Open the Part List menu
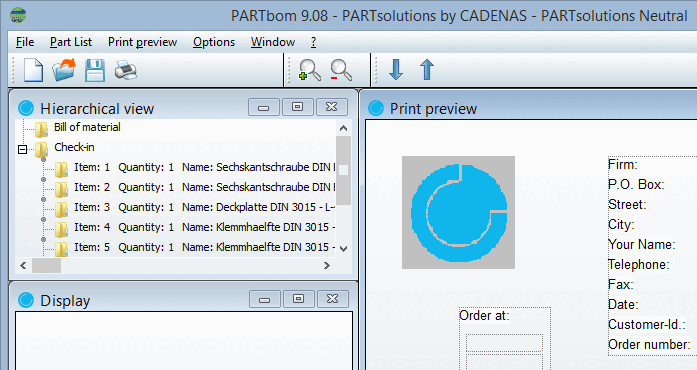This screenshot has width=697, height=370. coord(71,42)
